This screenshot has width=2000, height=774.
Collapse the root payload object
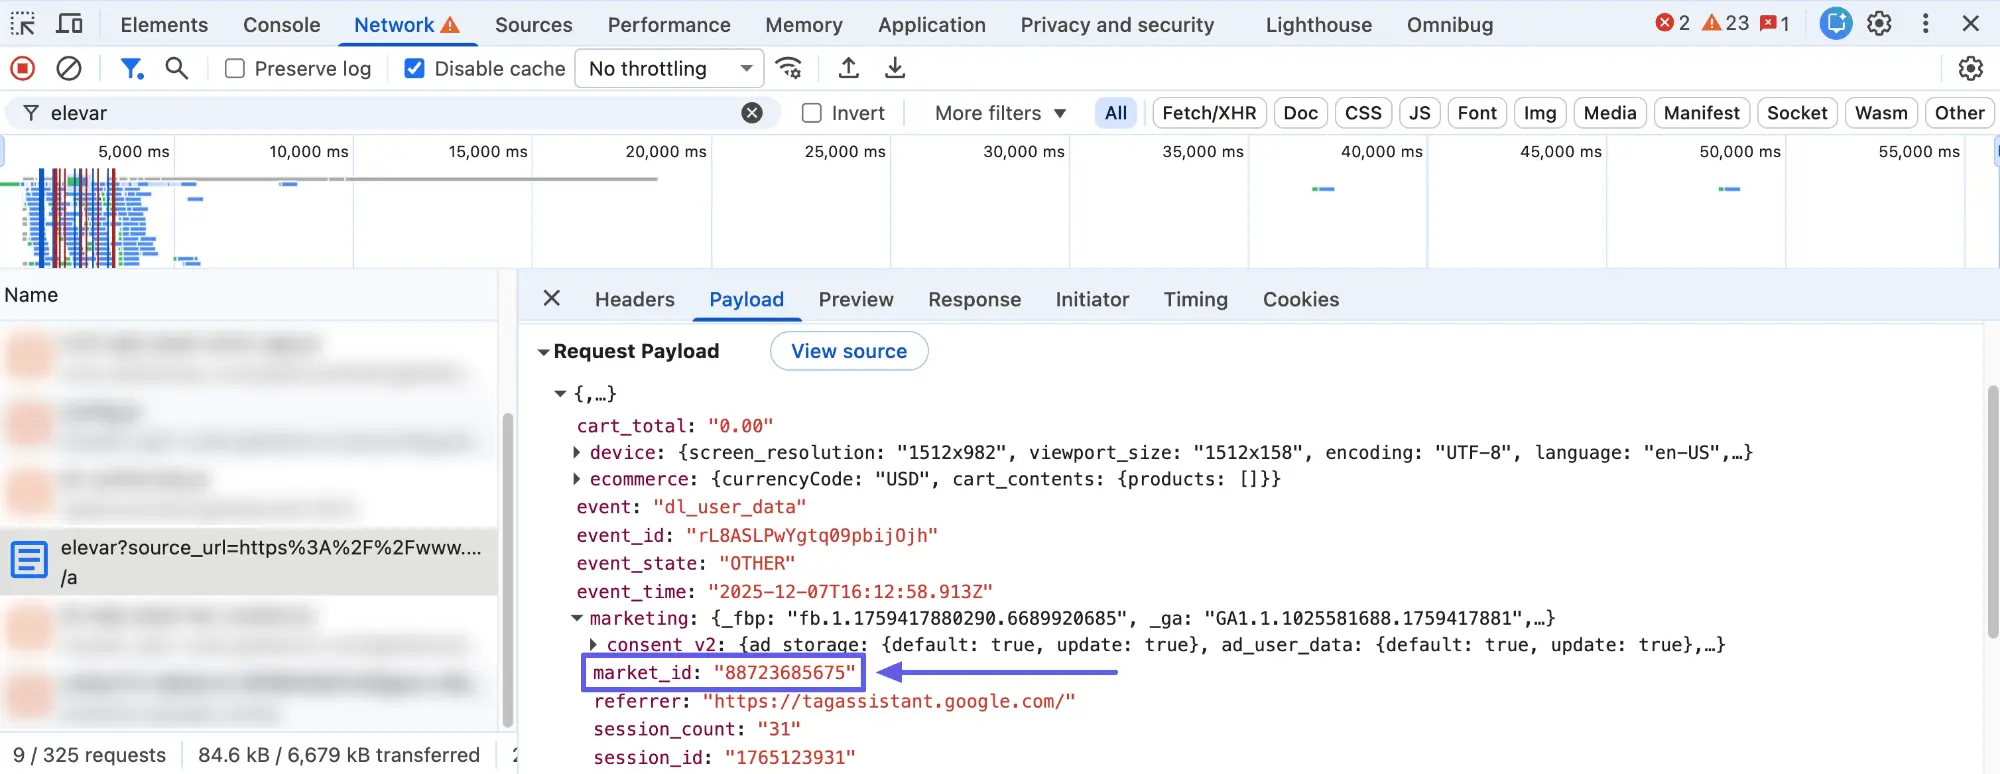tap(560, 394)
